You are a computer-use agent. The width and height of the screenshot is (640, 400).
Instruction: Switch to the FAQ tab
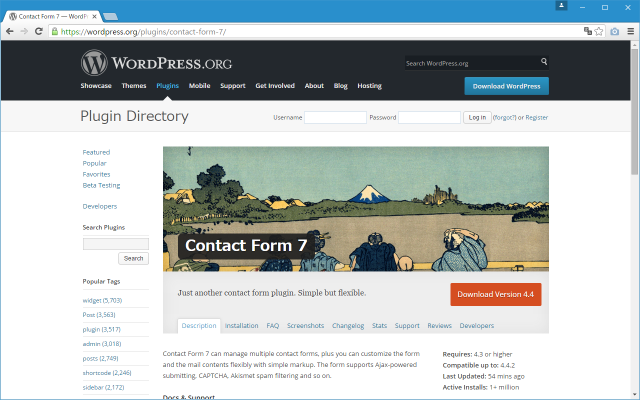(x=273, y=326)
